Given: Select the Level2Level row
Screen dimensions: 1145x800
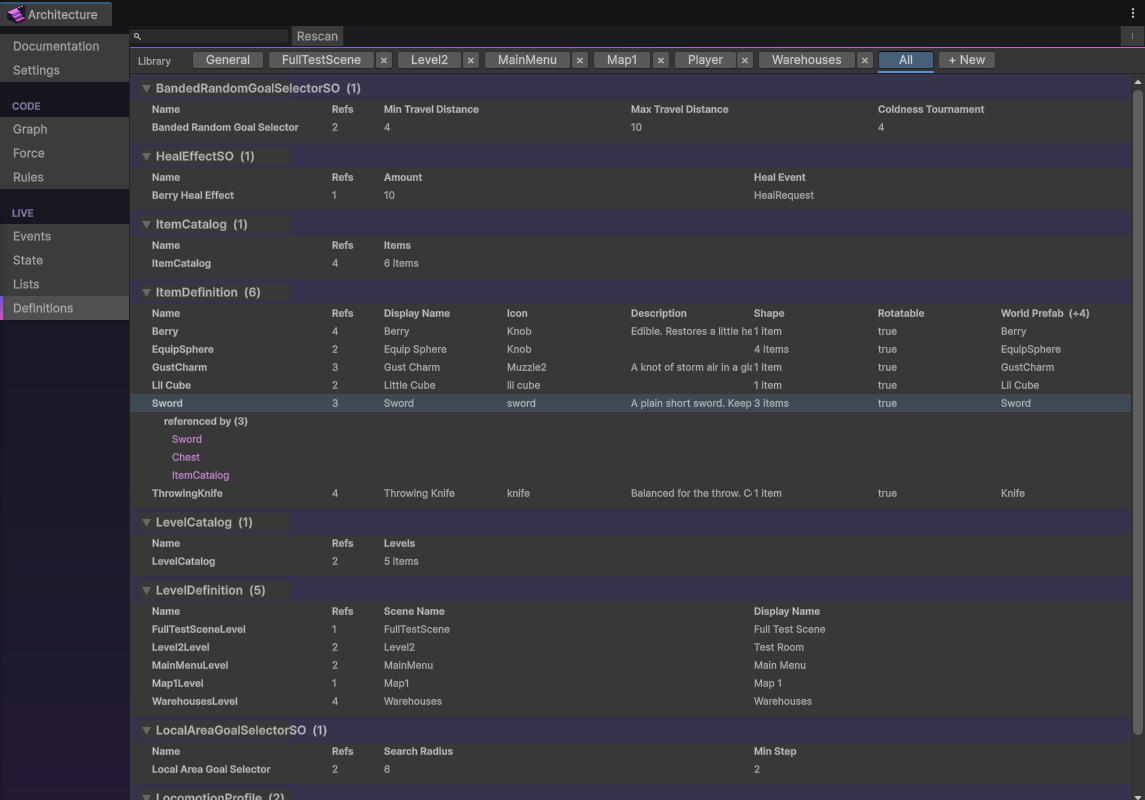Looking at the screenshot, I should click(631, 647).
